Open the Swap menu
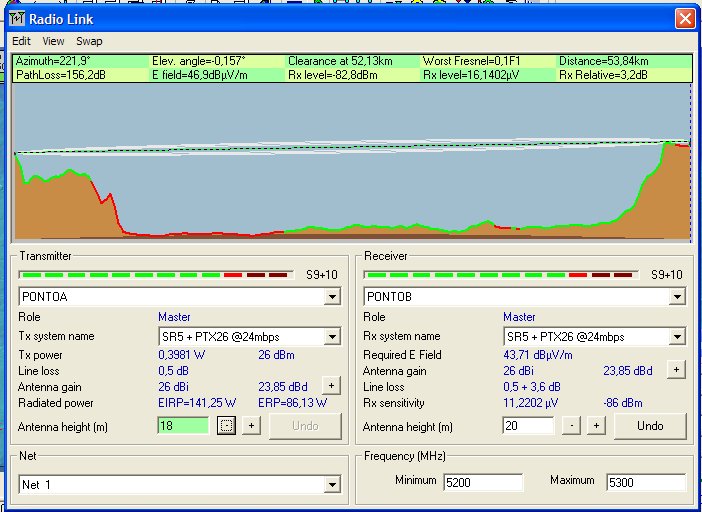 (x=89, y=41)
